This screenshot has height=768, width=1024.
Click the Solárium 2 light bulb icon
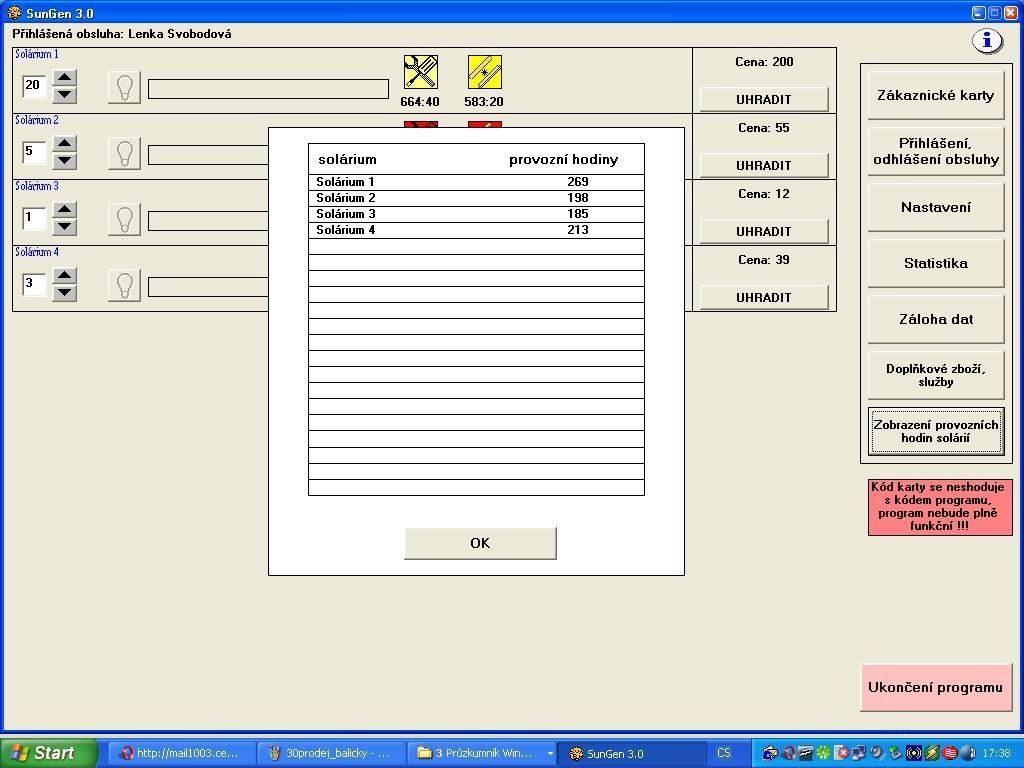(x=124, y=153)
